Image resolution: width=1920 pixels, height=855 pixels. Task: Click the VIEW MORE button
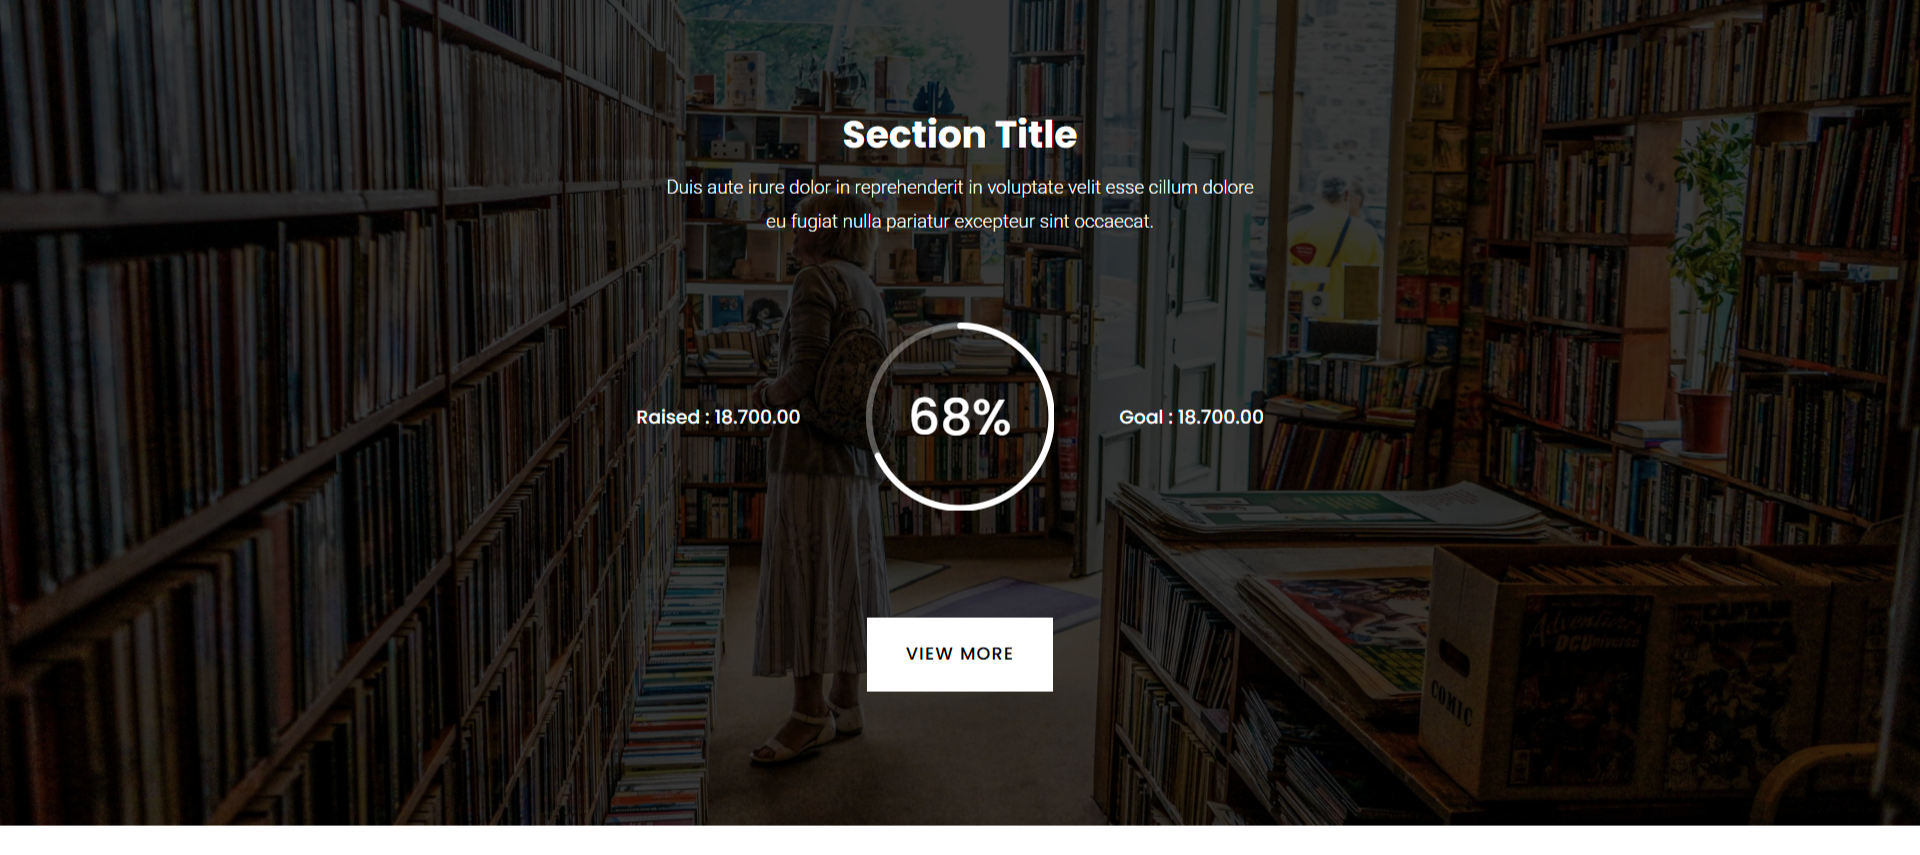tap(959, 654)
